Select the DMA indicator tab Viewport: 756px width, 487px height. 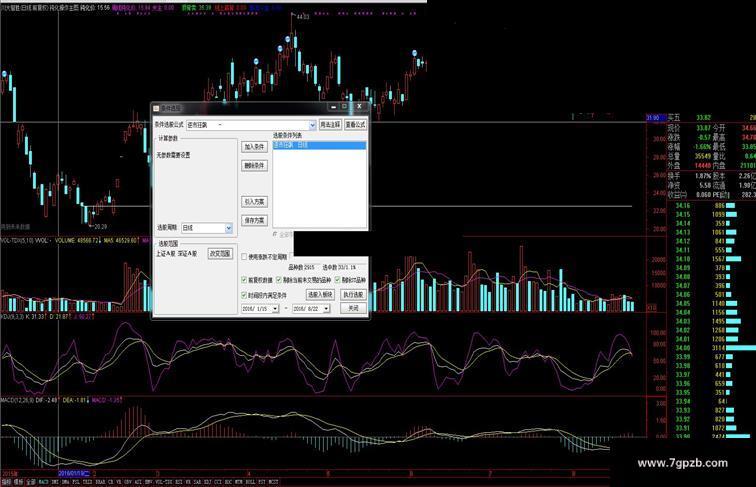pos(65,482)
